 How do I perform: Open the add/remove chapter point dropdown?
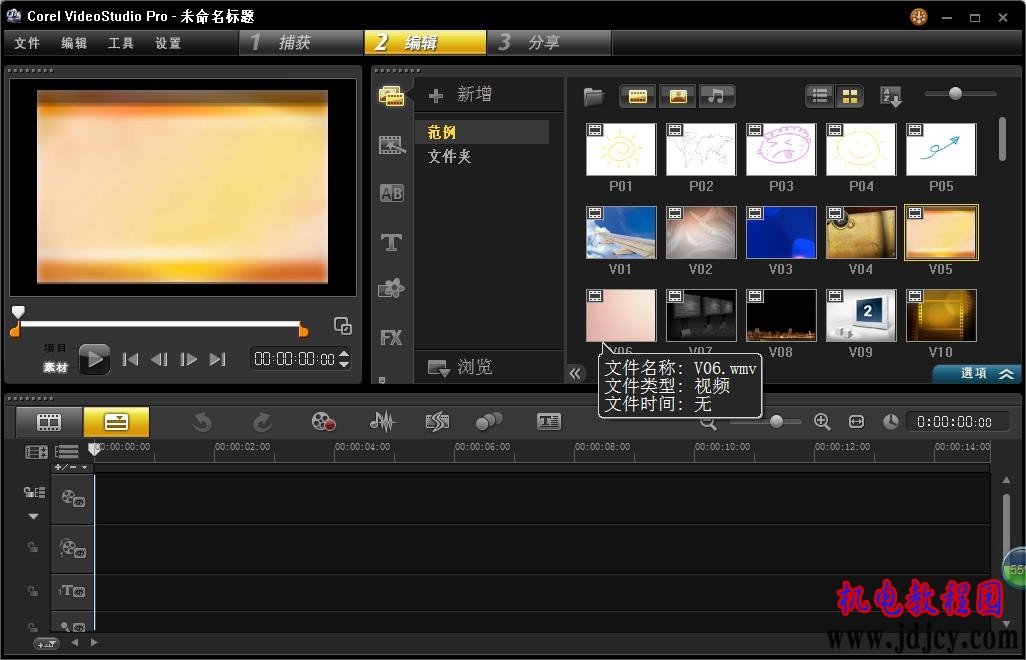[x=71, y=467]
